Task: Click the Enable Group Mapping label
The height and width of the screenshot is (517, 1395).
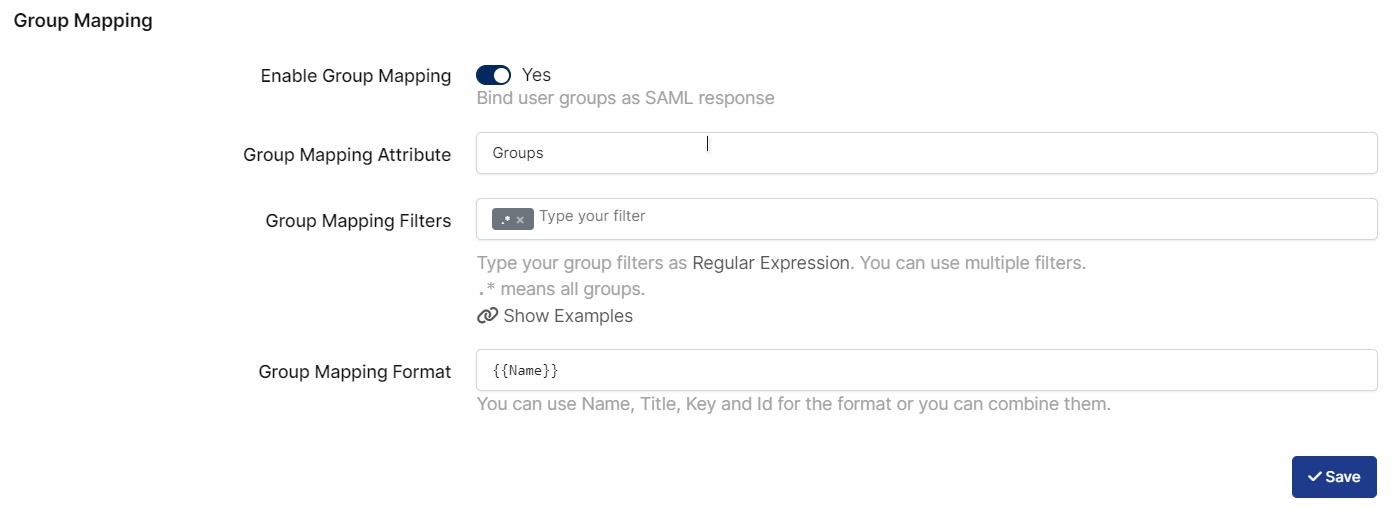Action: coord(355,76)
